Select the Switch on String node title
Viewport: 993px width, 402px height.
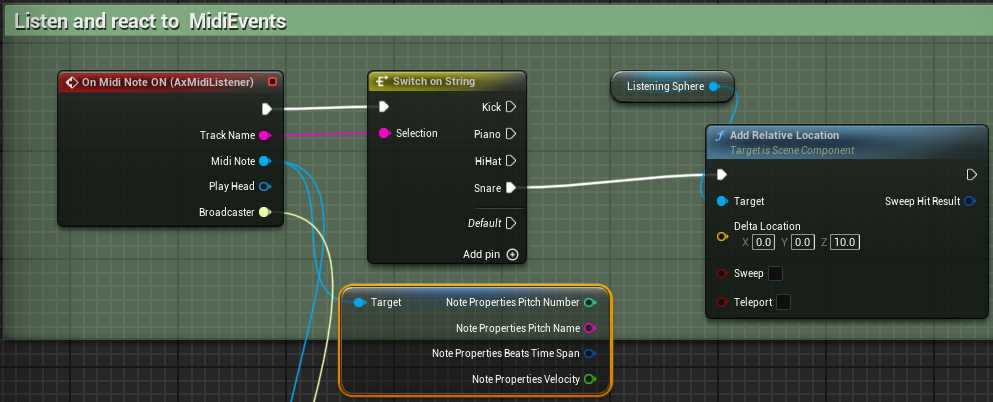[x=434, y=81]
